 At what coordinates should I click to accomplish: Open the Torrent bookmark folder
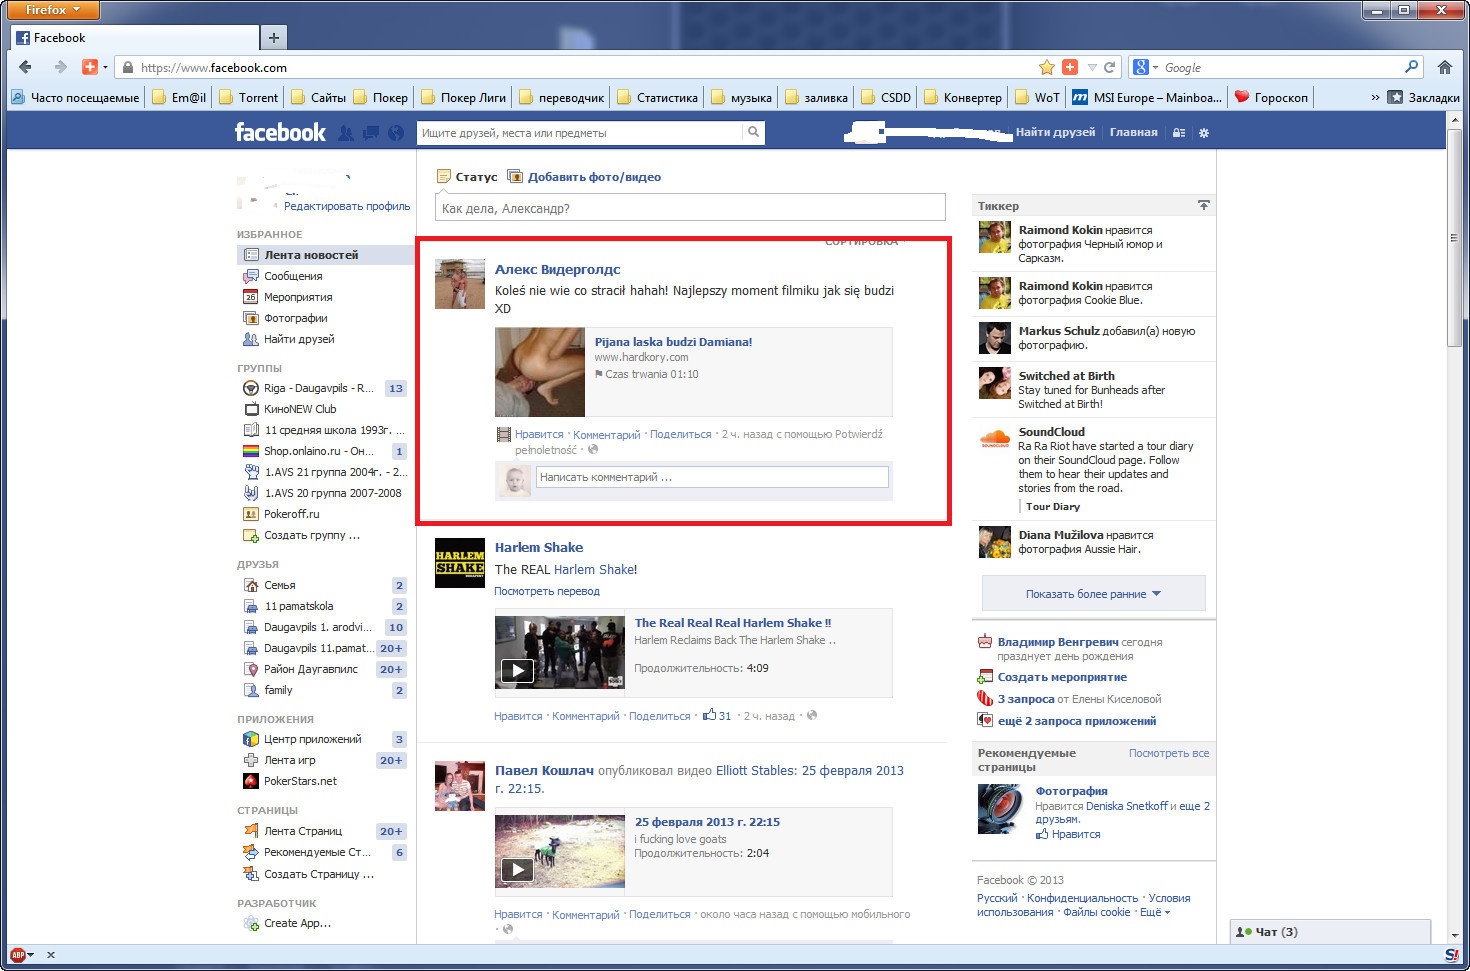(248, 97)
